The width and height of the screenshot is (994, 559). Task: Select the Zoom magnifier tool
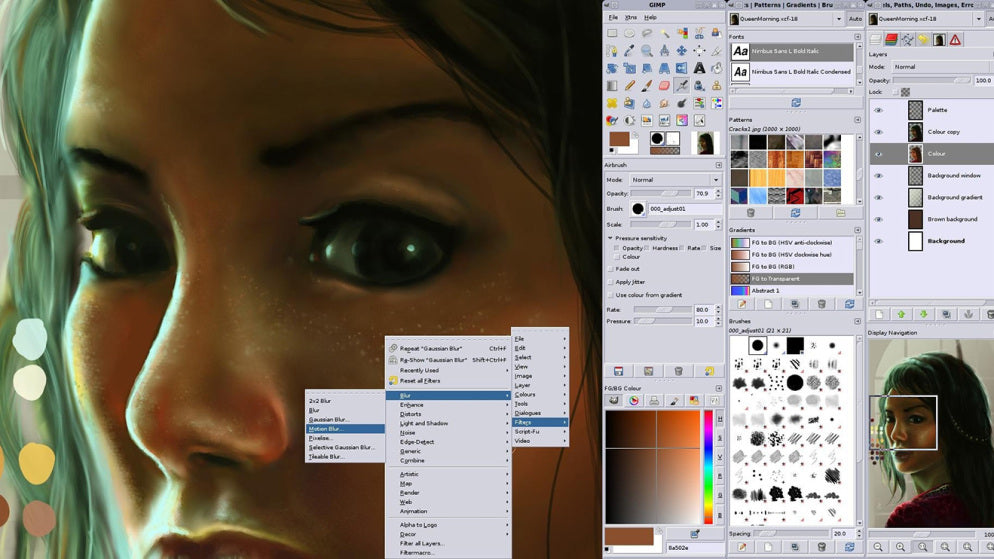pyautogui.click(x=647, y=51)
